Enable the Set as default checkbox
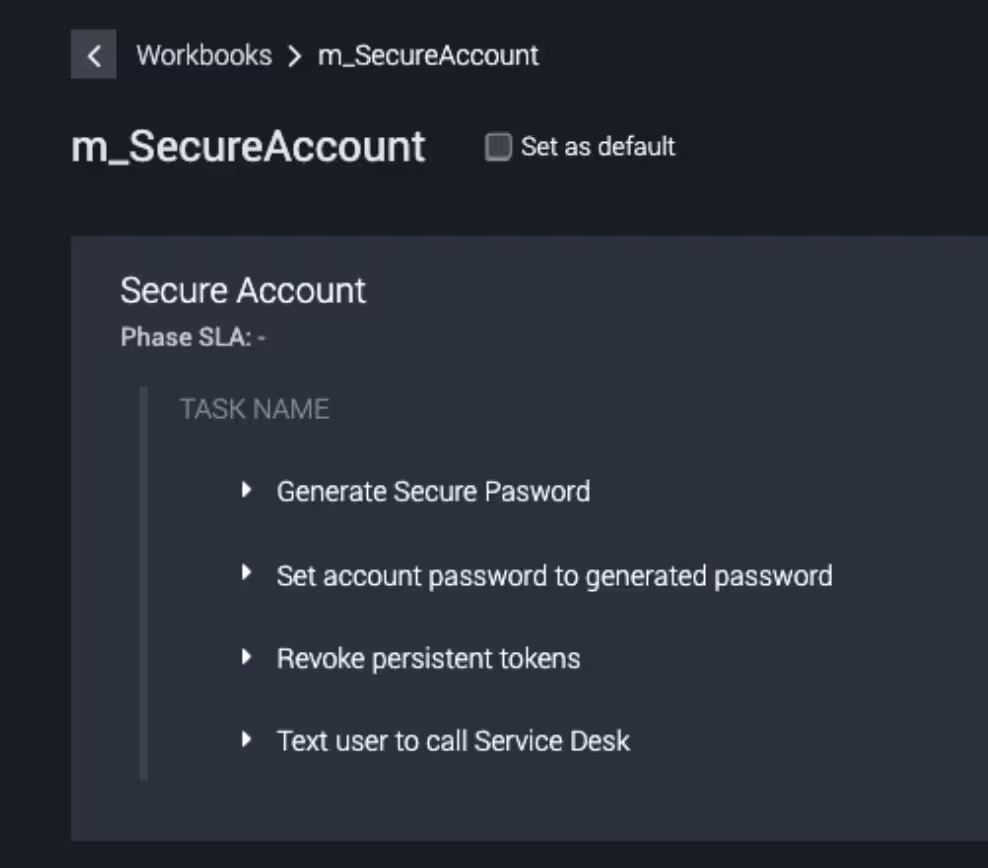988x868 pixels. point(498,148)
